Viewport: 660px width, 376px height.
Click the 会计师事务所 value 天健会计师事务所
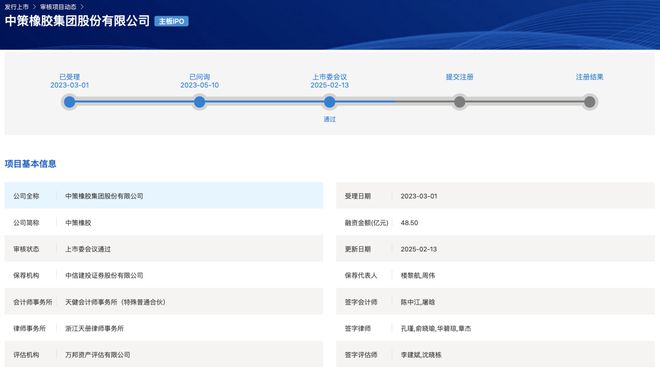pyautogui.click(x=115, y=302)
